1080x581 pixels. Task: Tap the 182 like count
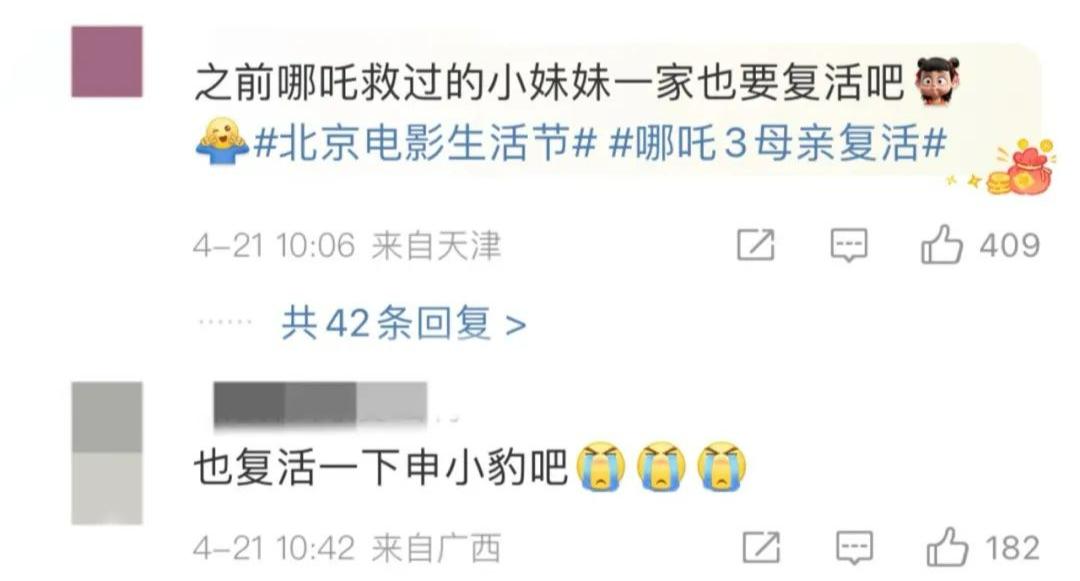point(1012,548)
